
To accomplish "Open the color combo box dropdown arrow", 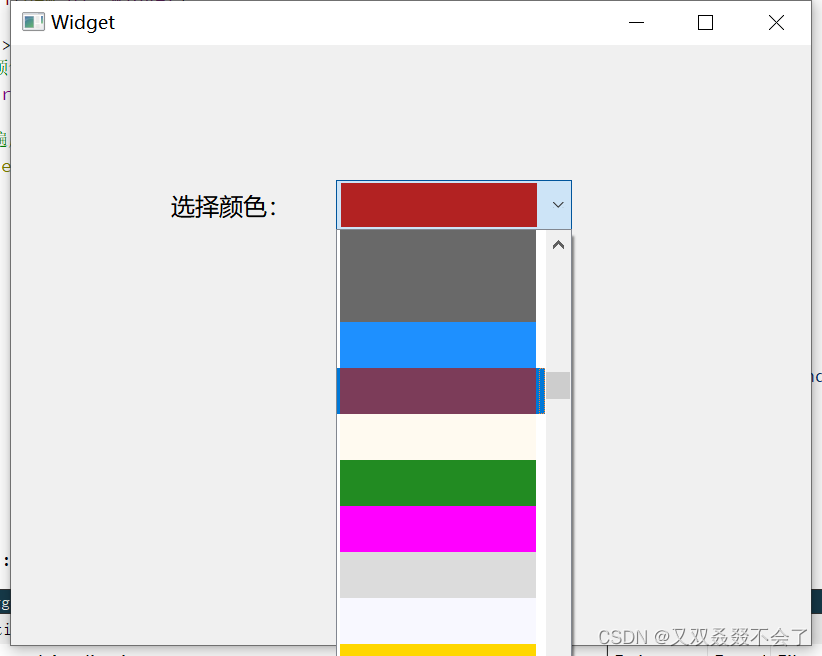I will (x=558, y=205).
